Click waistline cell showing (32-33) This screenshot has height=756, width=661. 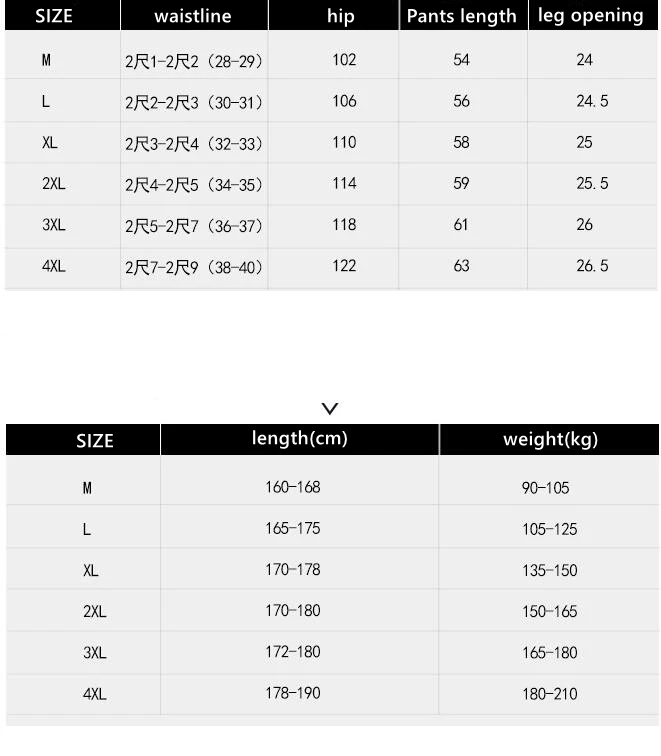pos(193,144)
